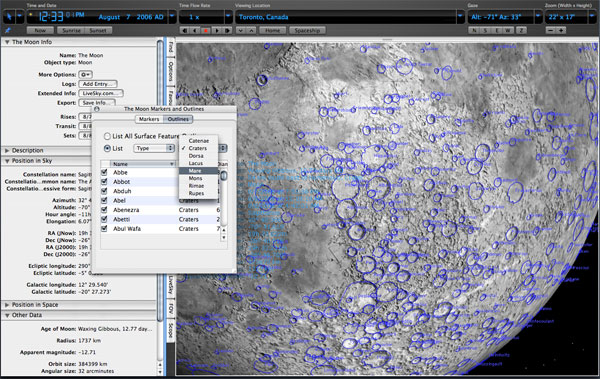The height and width of the screenshot is (379, 600).
Task: Open the Type popup selector
Action: (154, 149)
